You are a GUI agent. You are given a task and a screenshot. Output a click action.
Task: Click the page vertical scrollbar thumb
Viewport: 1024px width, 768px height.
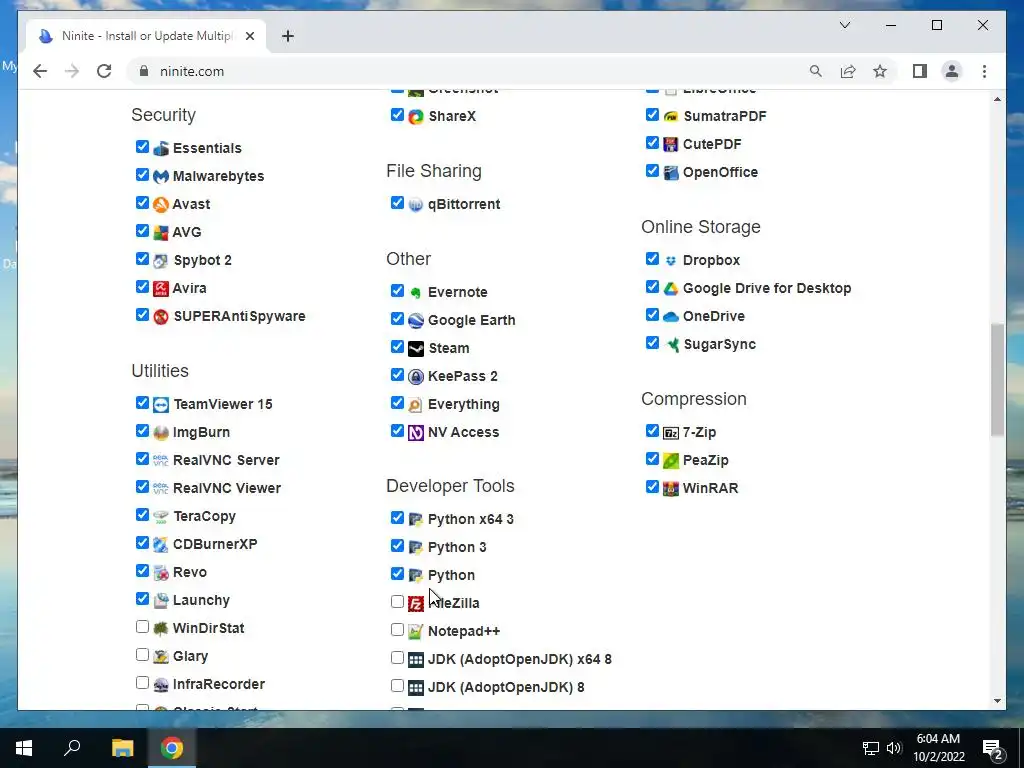coord(997,379)
